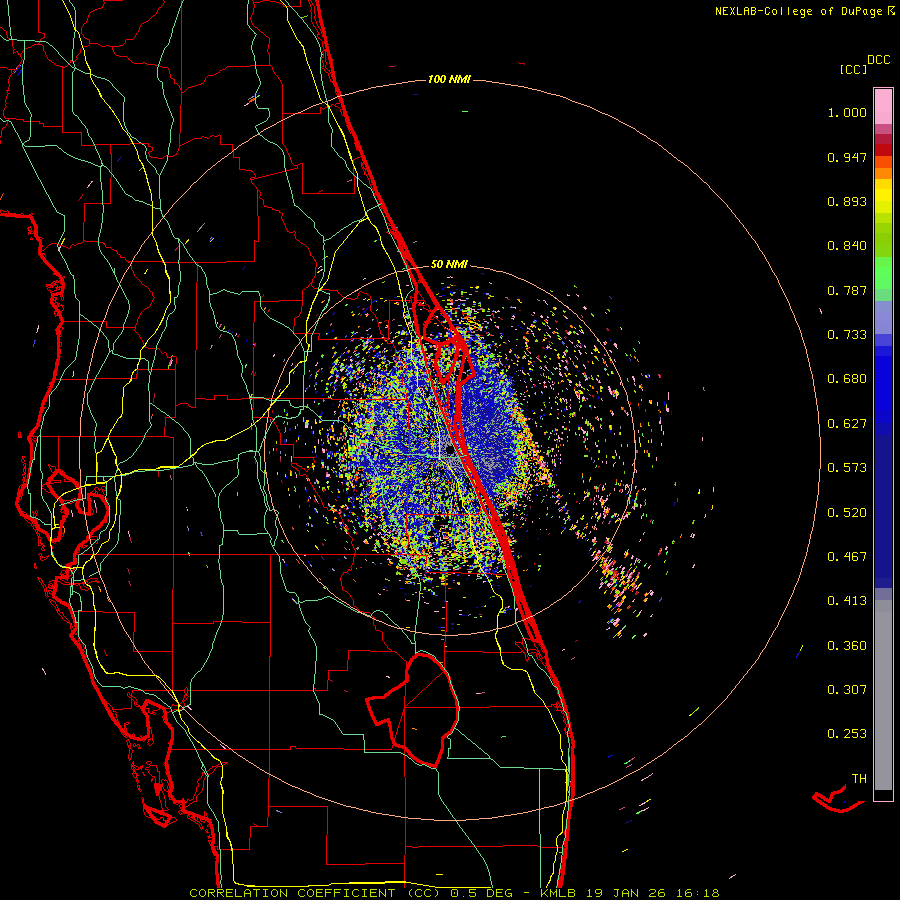900x900 pixels.
Task: Click the 1.000 value on the scale
Action: (847, 112)
